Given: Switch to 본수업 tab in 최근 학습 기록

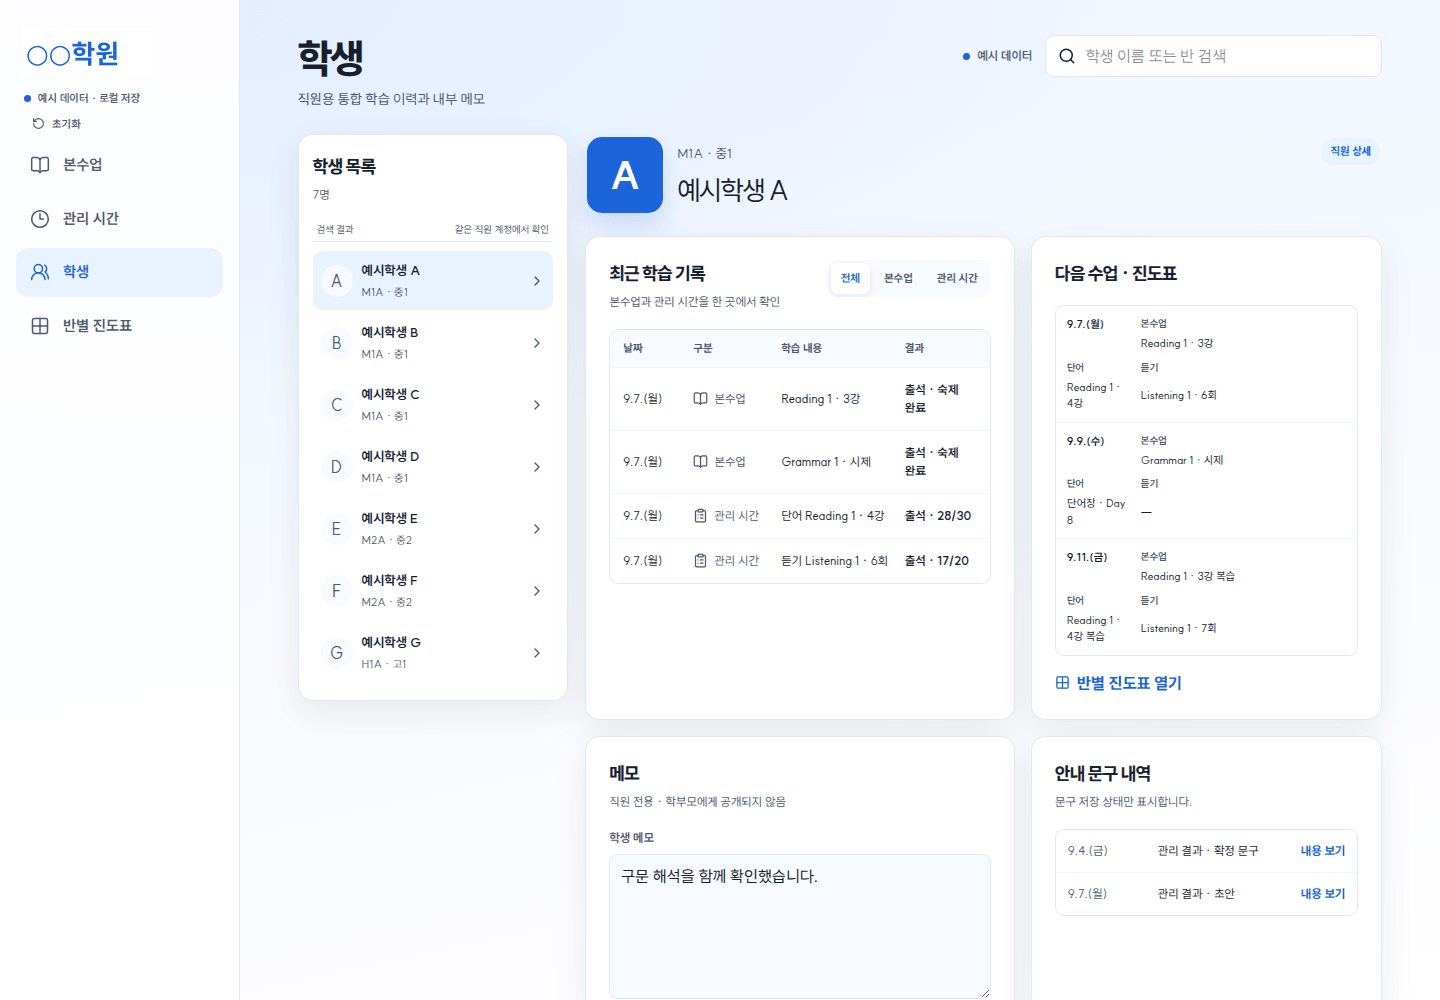Looking at the screenshot, I should click(898, 278).
